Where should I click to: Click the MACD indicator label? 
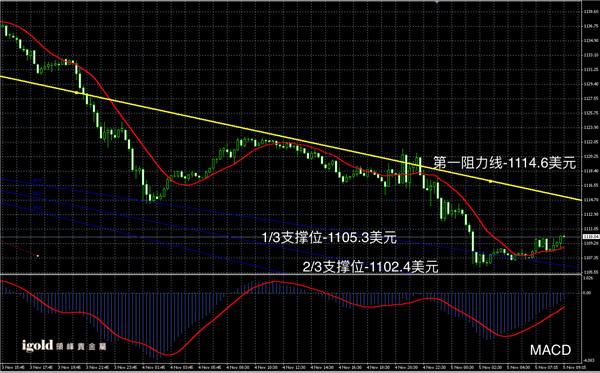pos(550,350)
